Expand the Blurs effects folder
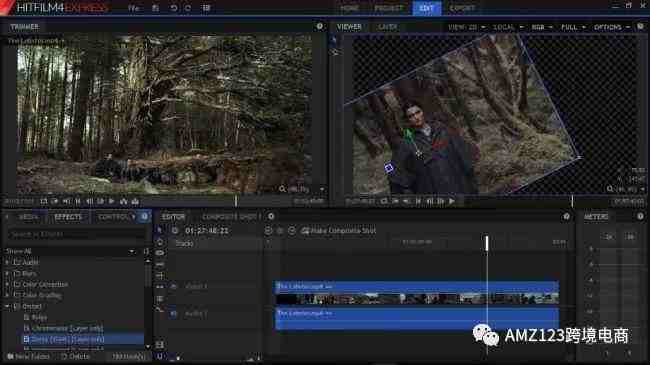 pyautogui.click(x=7, y=274)
